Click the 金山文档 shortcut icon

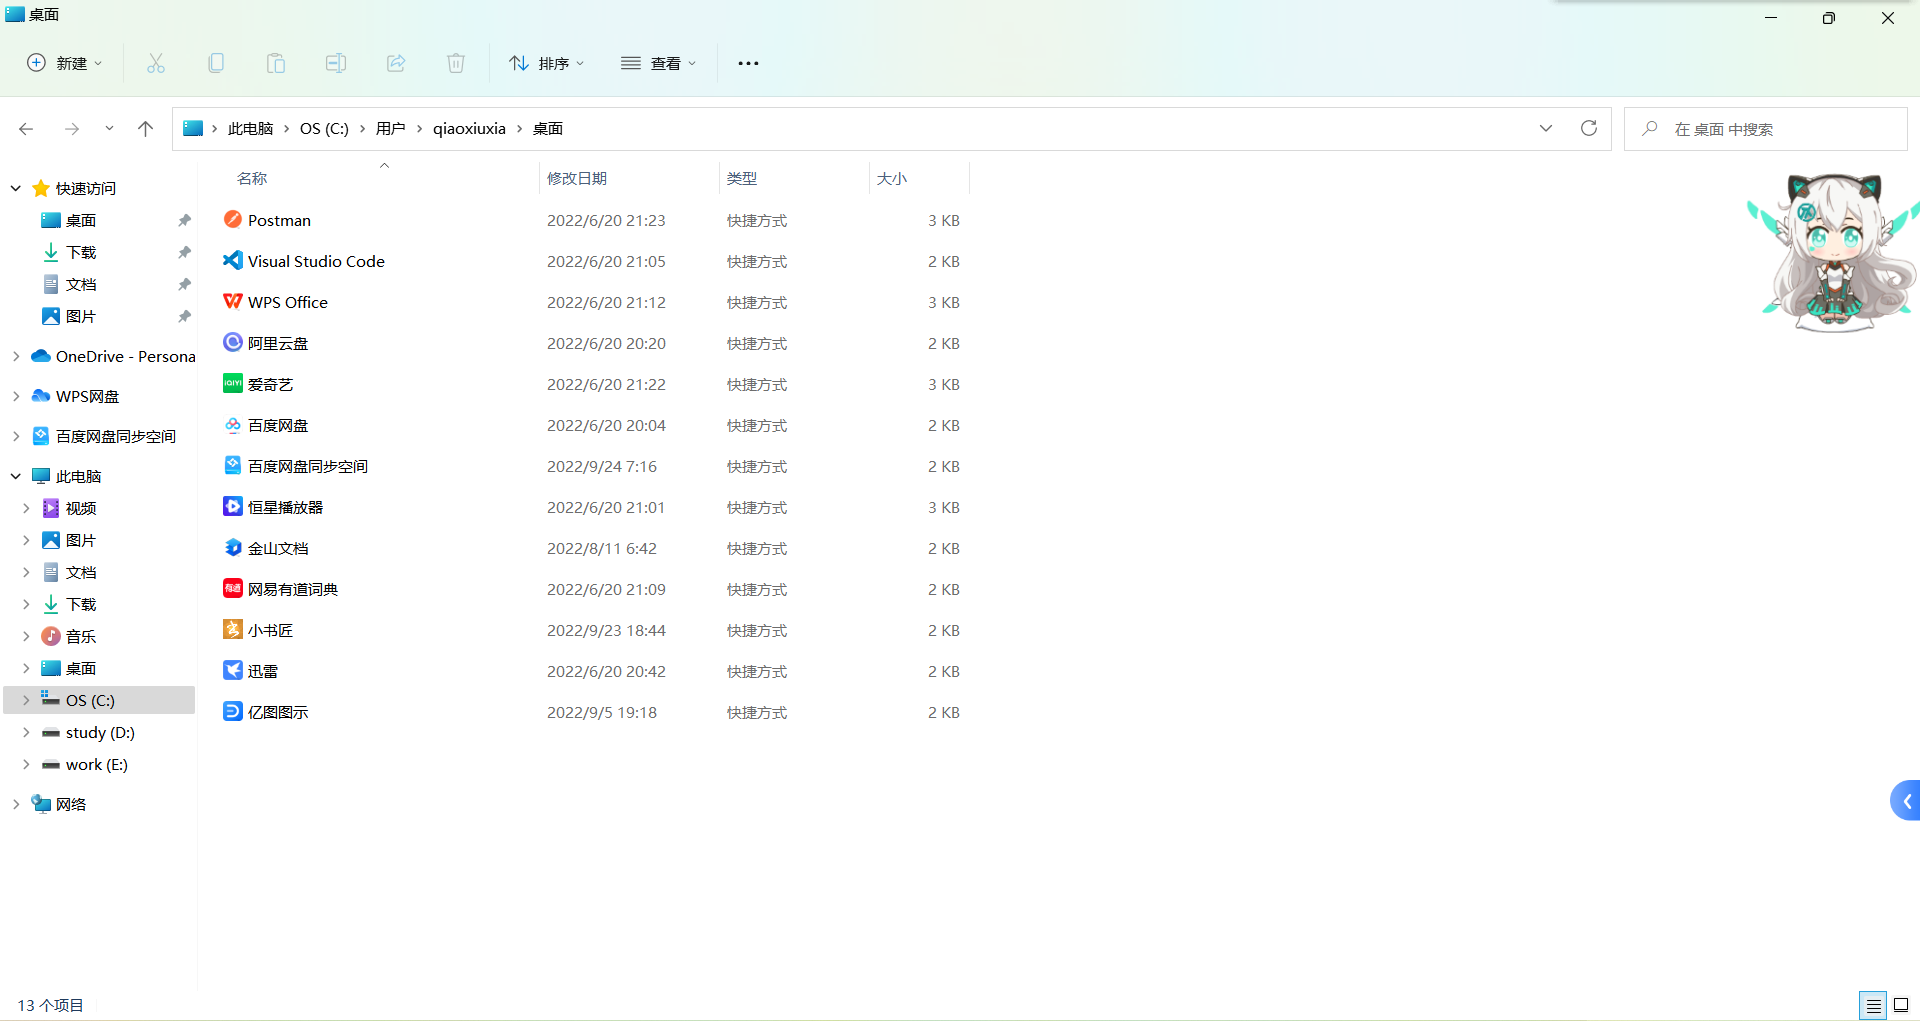click(x=233, y=547)
